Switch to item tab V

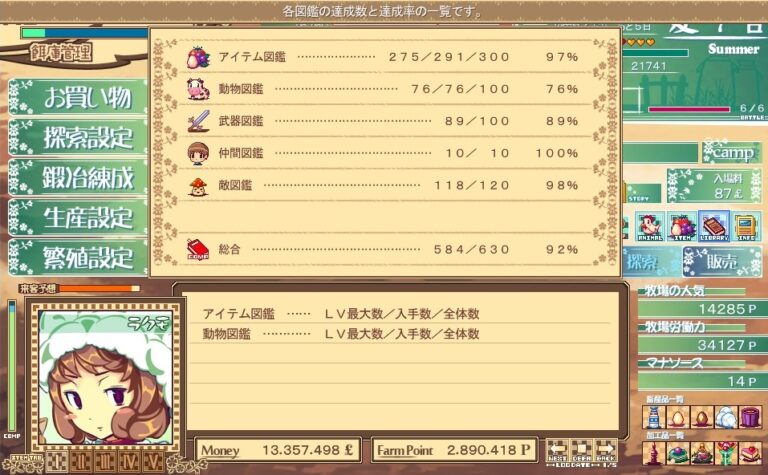tap(153, 462)
